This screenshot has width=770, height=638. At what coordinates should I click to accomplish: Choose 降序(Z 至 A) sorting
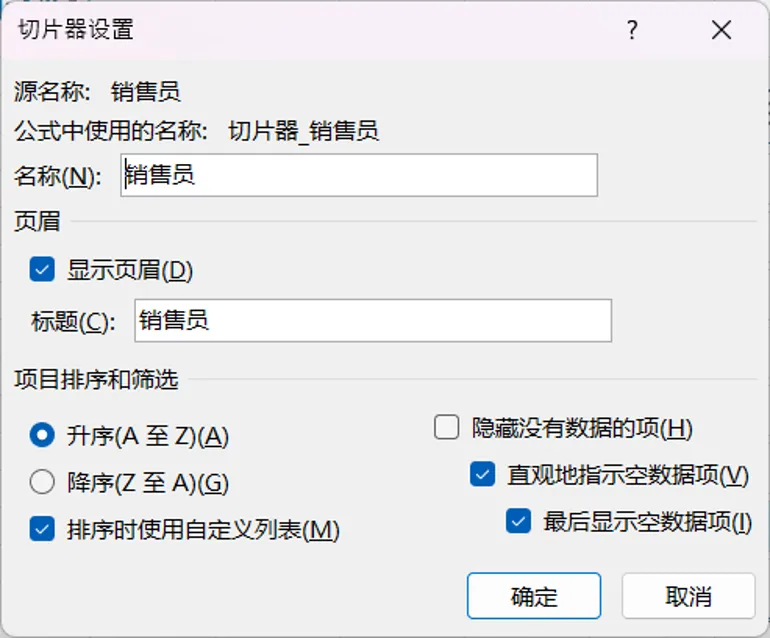(42, 482)
